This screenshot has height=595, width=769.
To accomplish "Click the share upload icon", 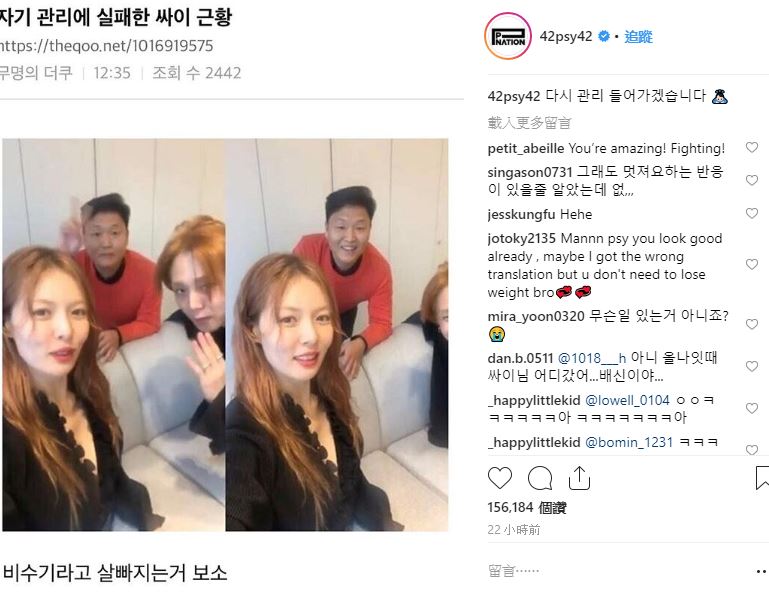I will (x=579, y=478).
